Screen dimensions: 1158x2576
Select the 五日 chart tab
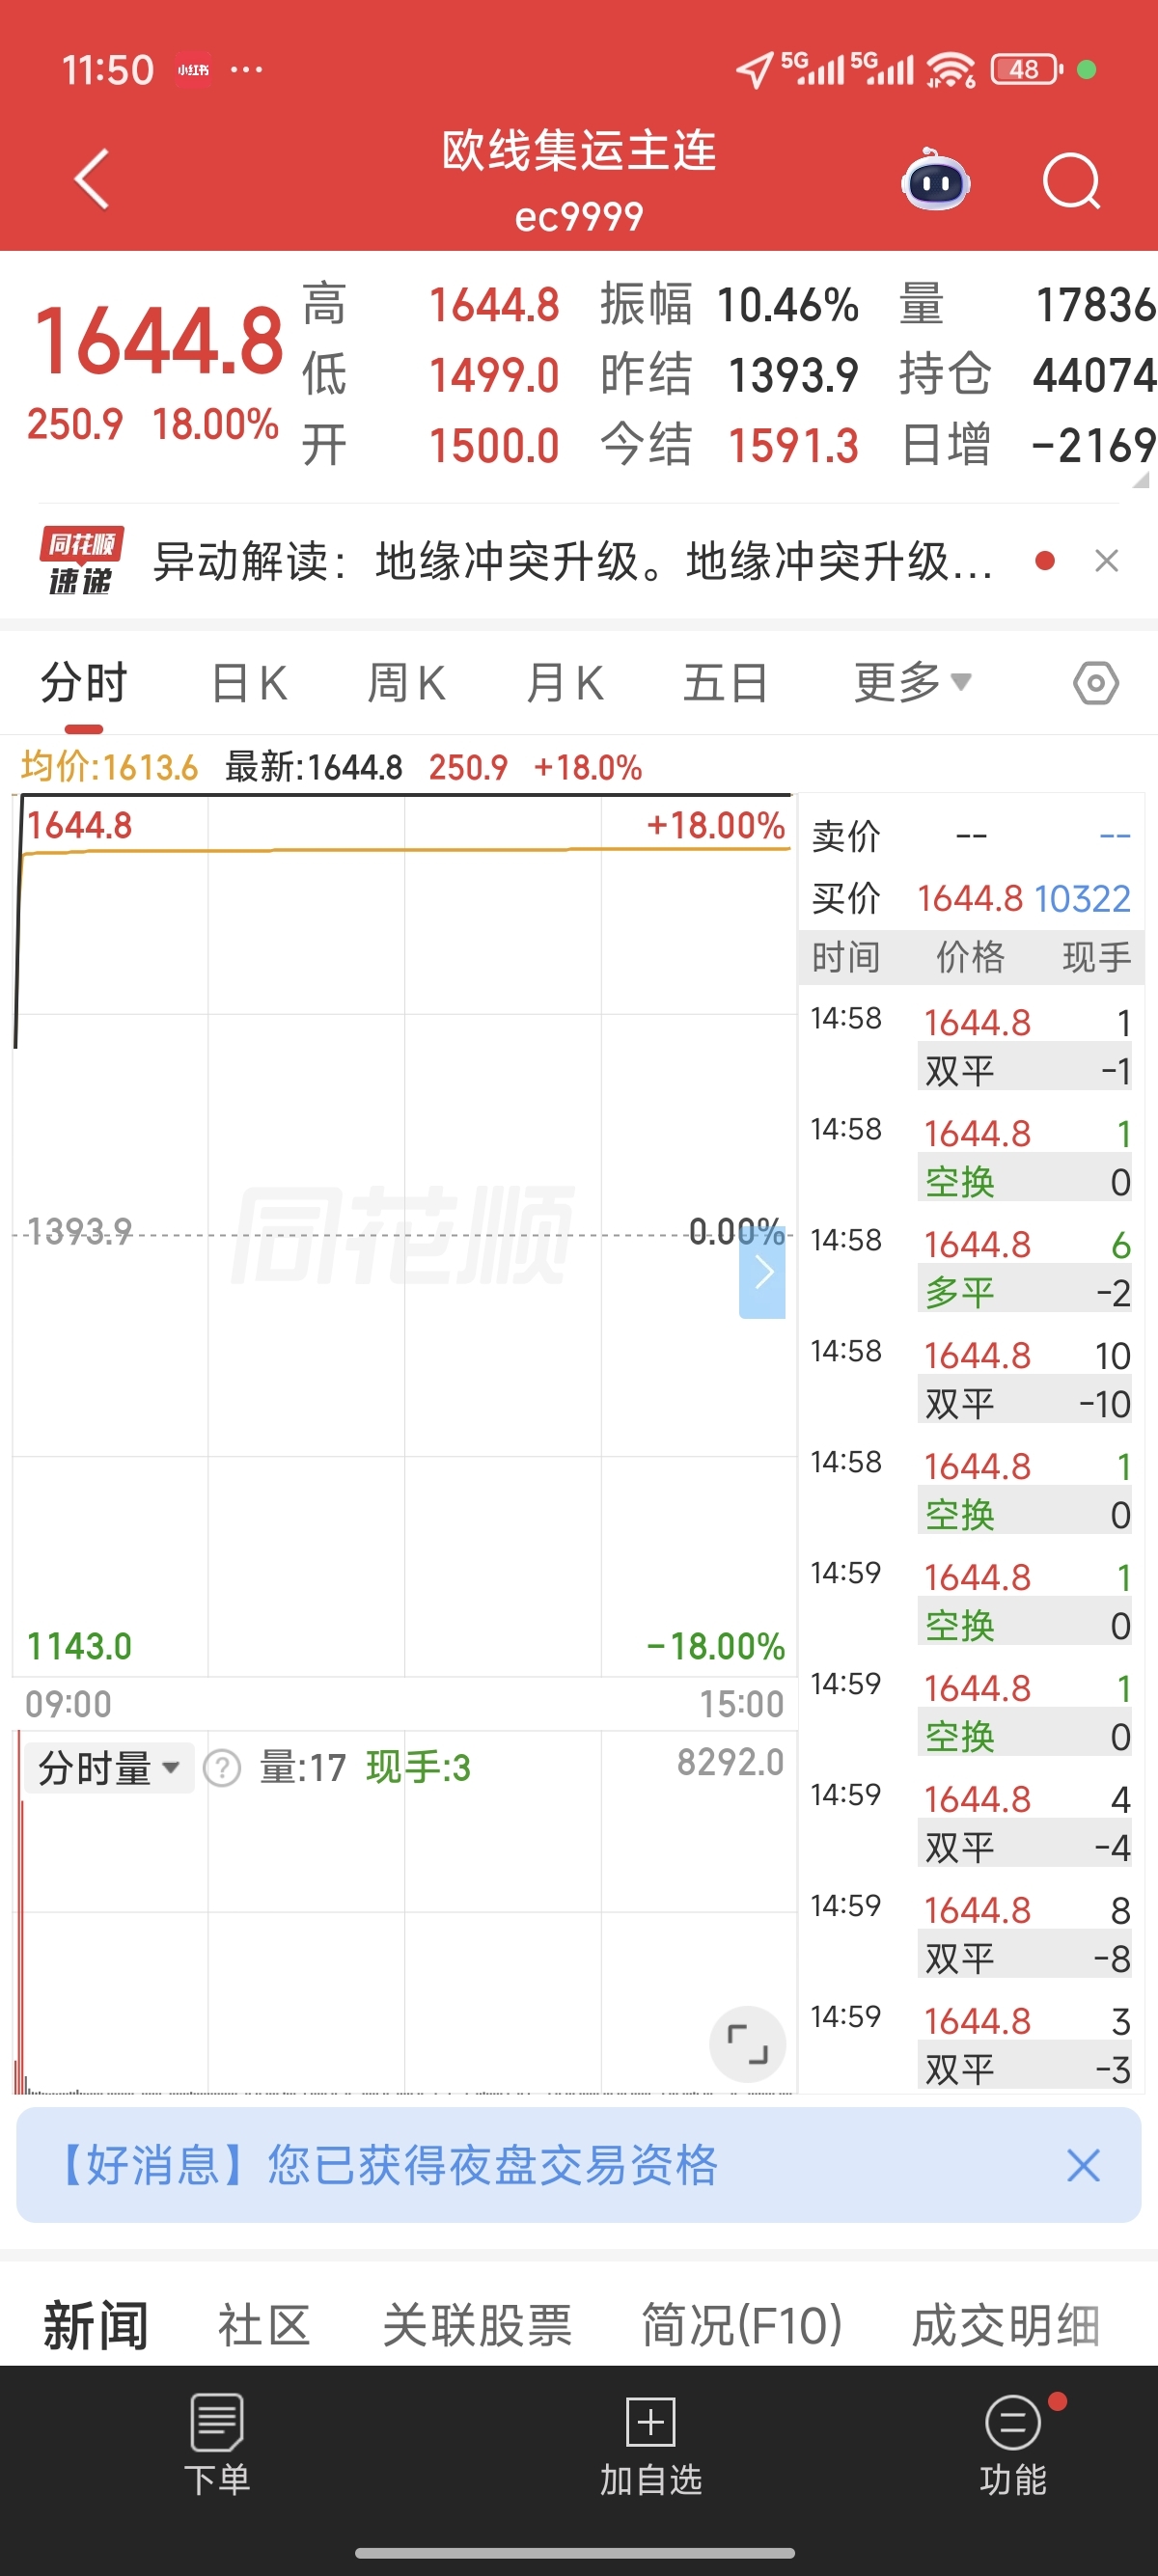725,684
